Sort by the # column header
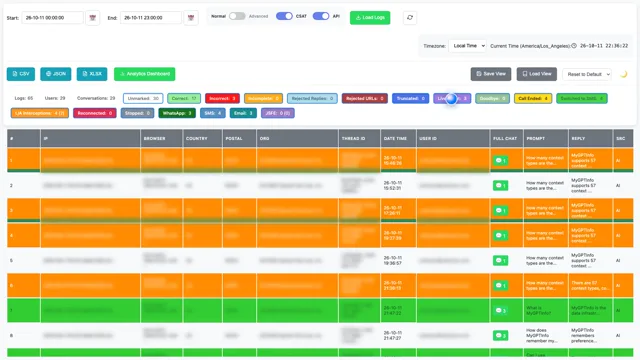 23,138
